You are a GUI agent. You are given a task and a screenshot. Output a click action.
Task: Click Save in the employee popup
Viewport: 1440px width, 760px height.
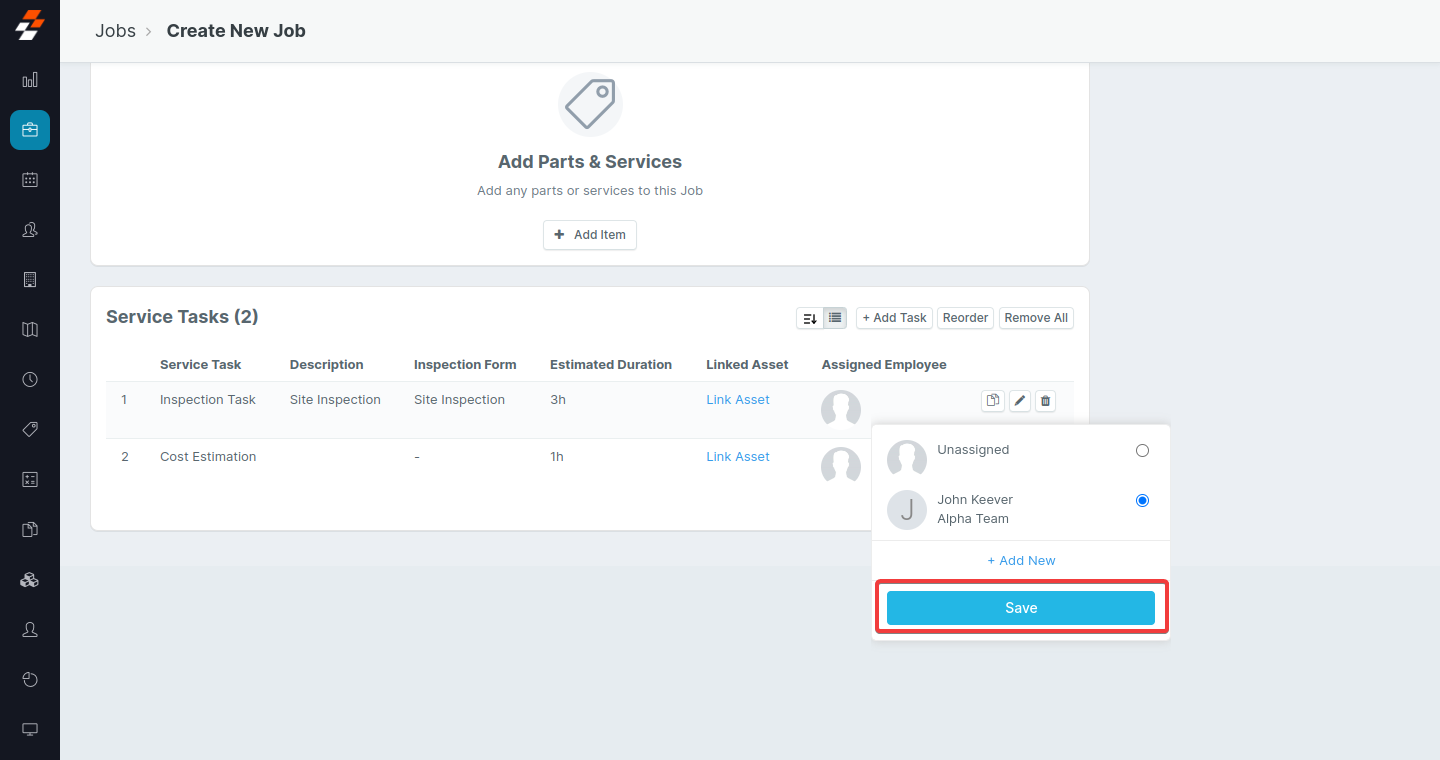click(x=1020, y=608)
